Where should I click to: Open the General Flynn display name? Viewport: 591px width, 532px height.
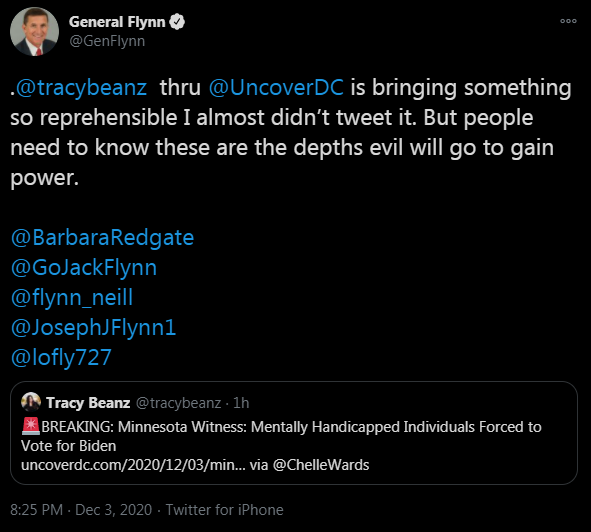(117, 22)
